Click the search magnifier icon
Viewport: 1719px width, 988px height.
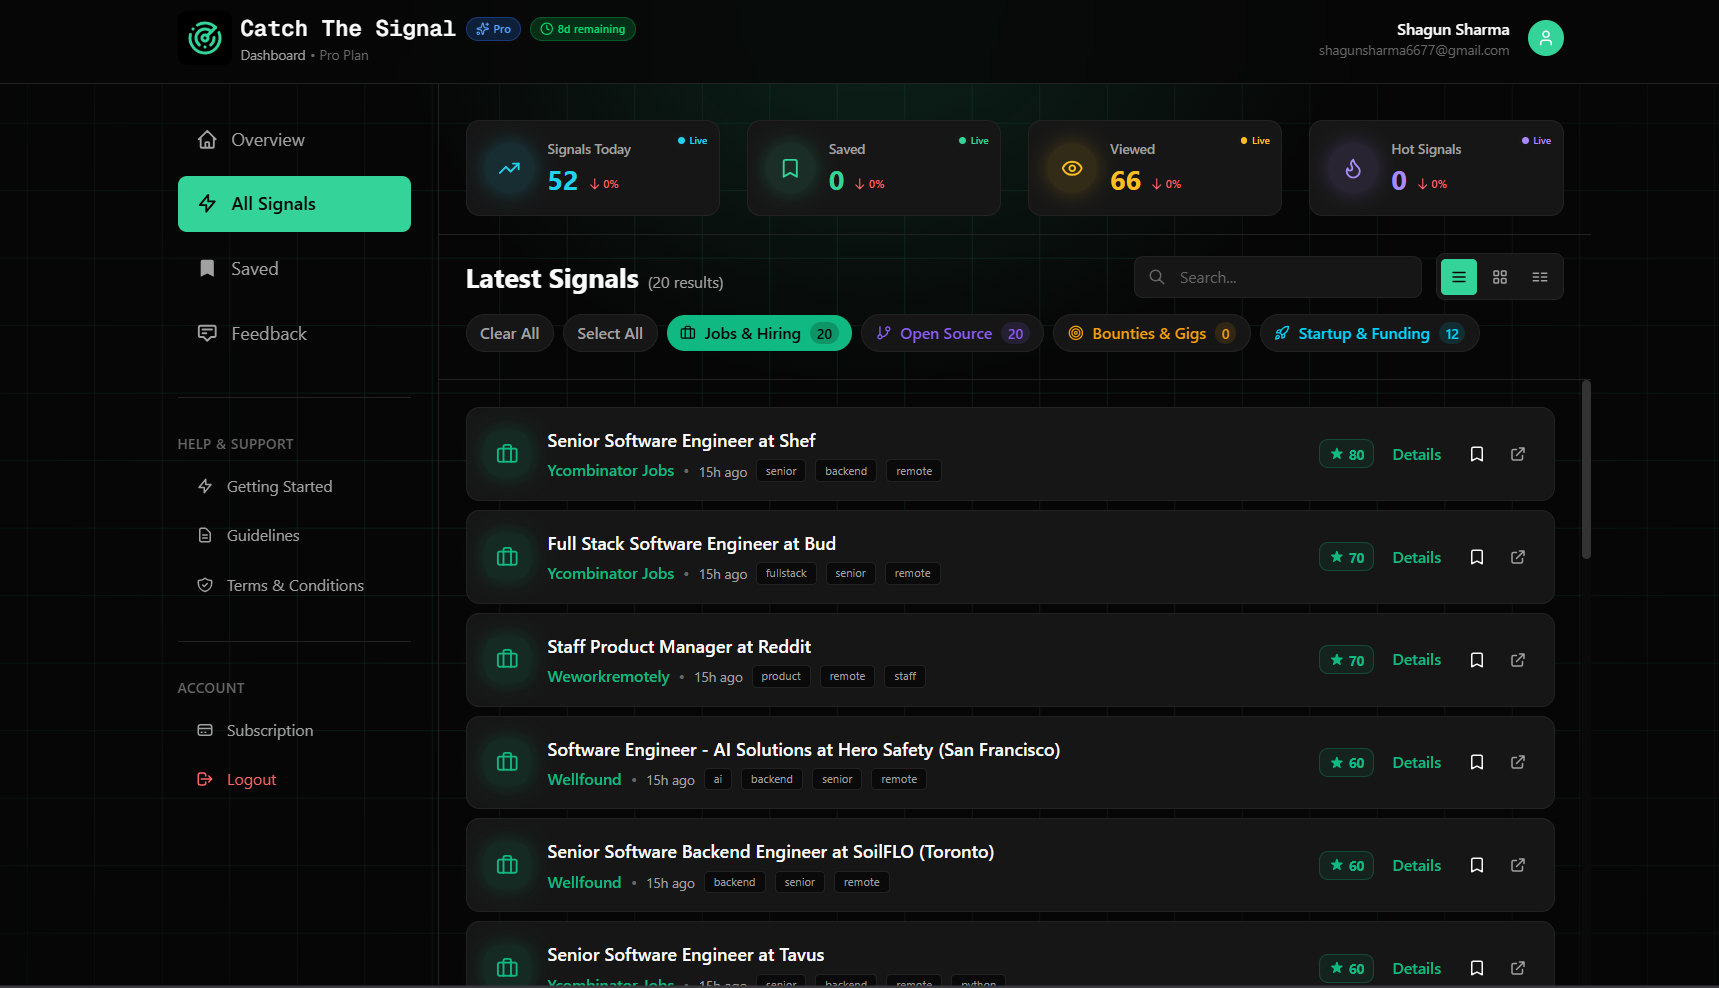[1156, 277]
